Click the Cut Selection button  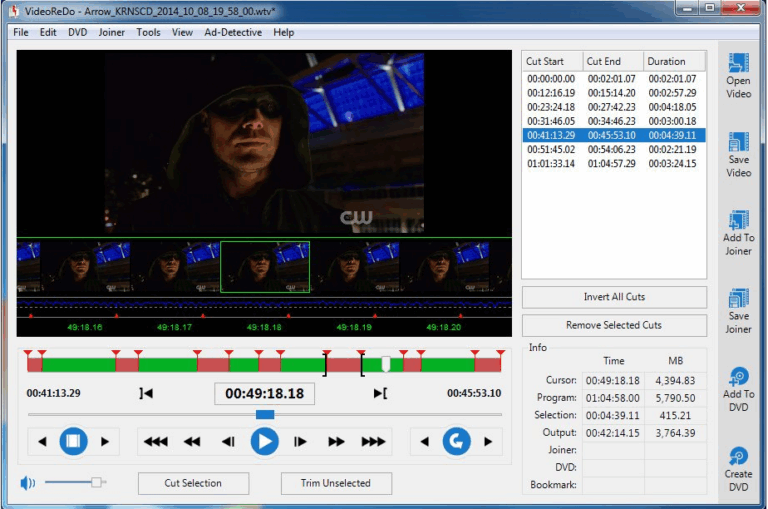click(193, 483)
